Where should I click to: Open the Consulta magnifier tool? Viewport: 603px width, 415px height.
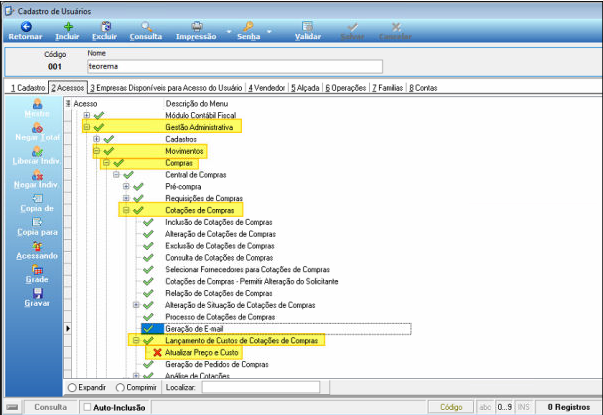[x=146, y=27]
